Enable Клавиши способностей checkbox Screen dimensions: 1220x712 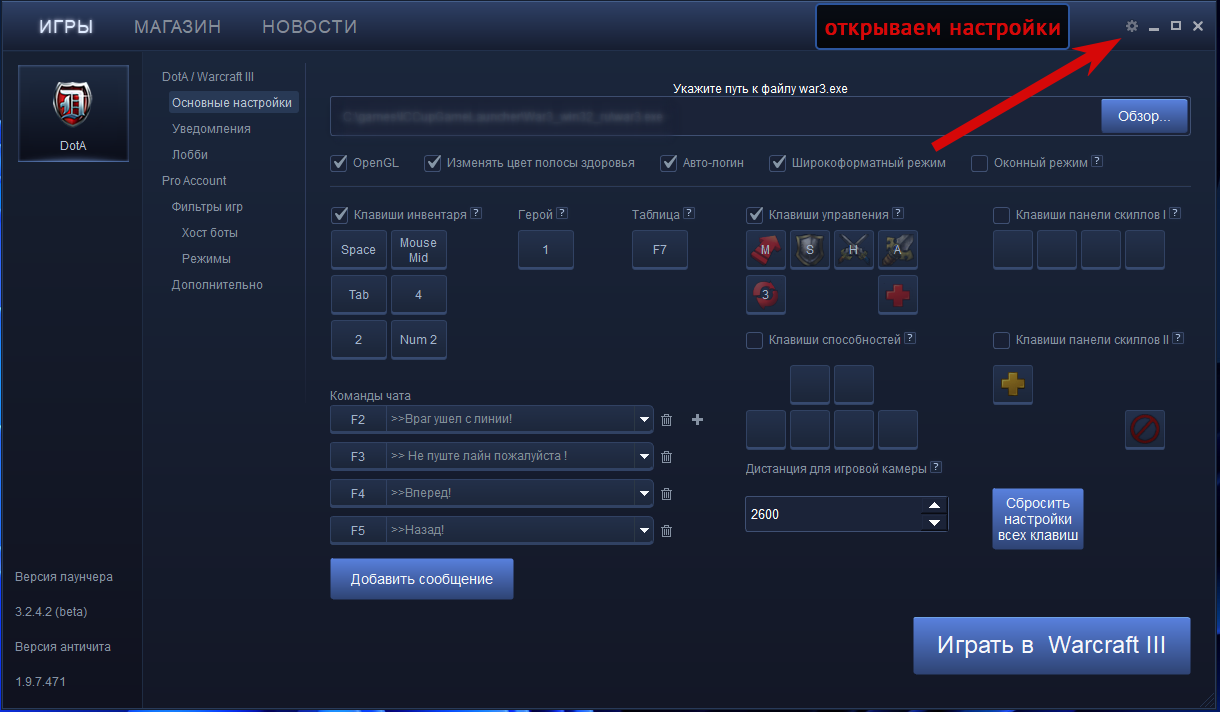pos(755,341)
